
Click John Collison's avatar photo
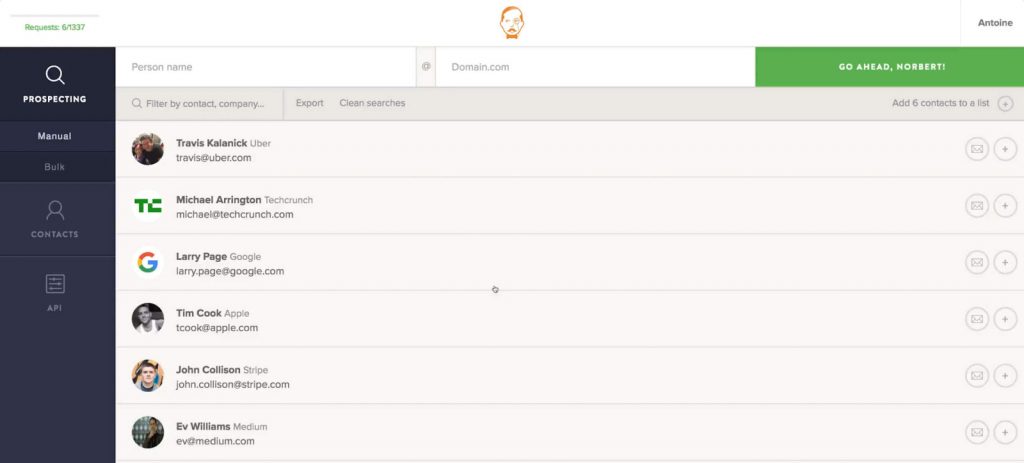click(x=148, y=375)
